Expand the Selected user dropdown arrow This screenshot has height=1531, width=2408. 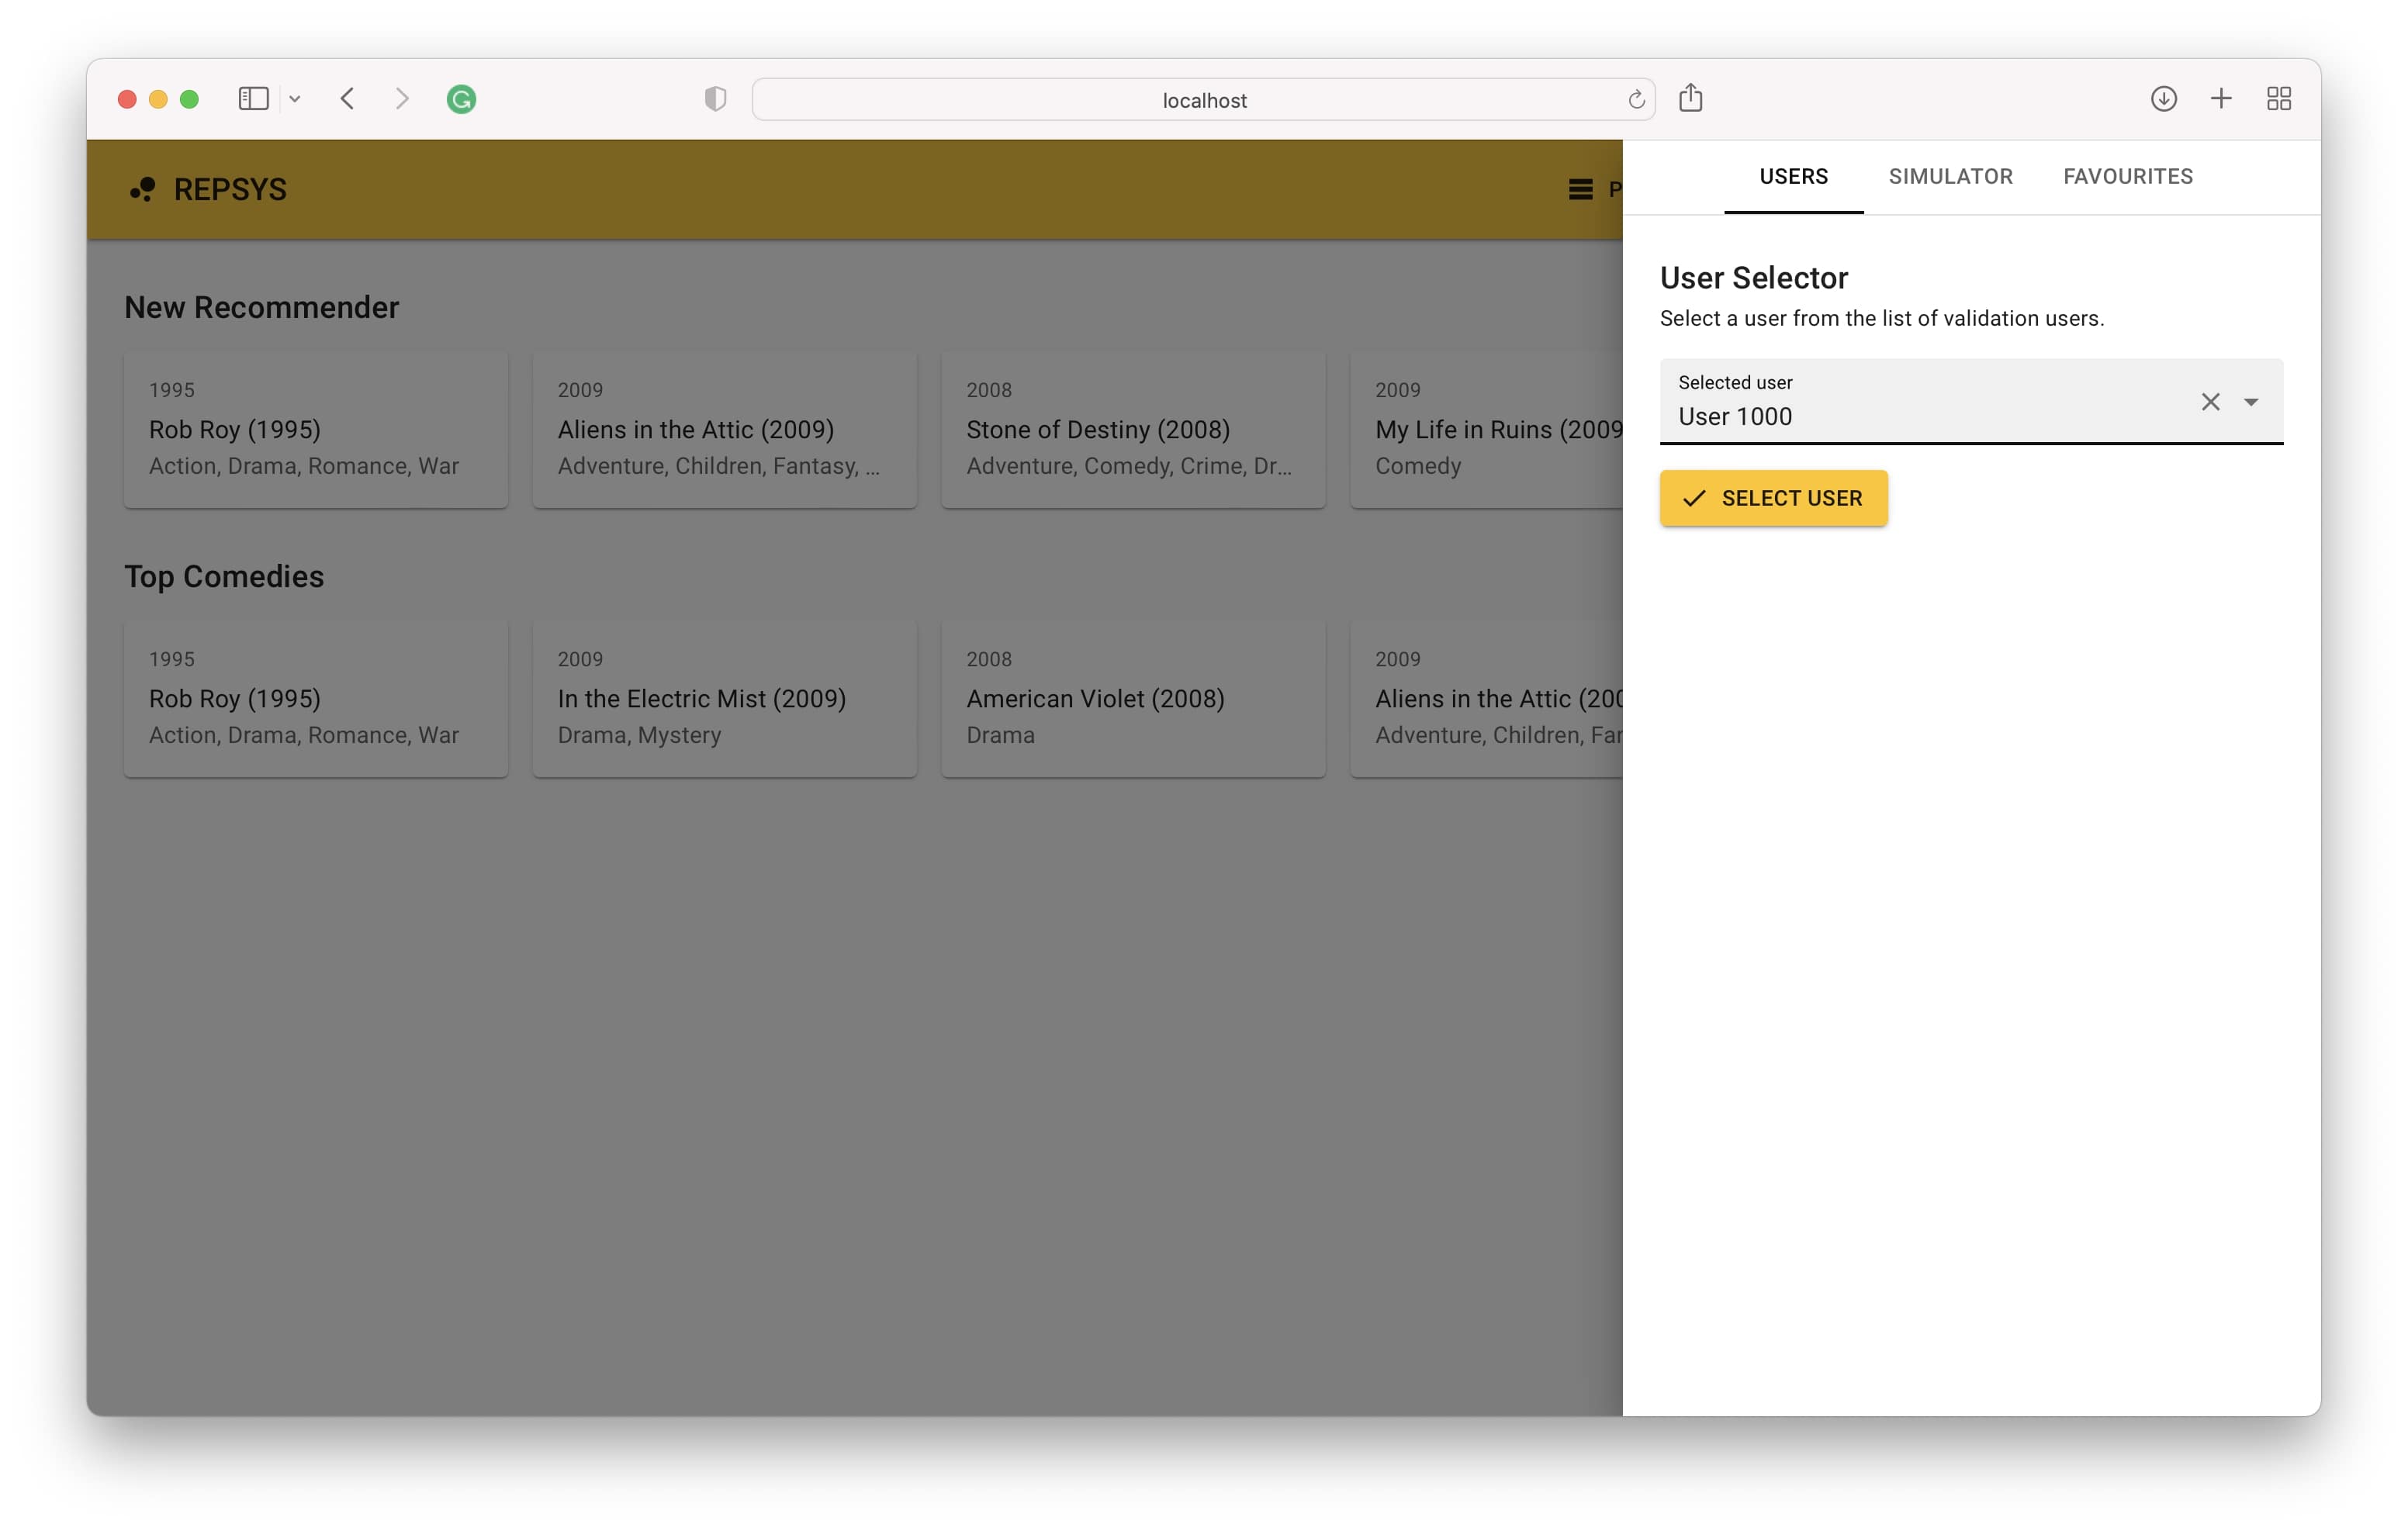[2251, 402]
